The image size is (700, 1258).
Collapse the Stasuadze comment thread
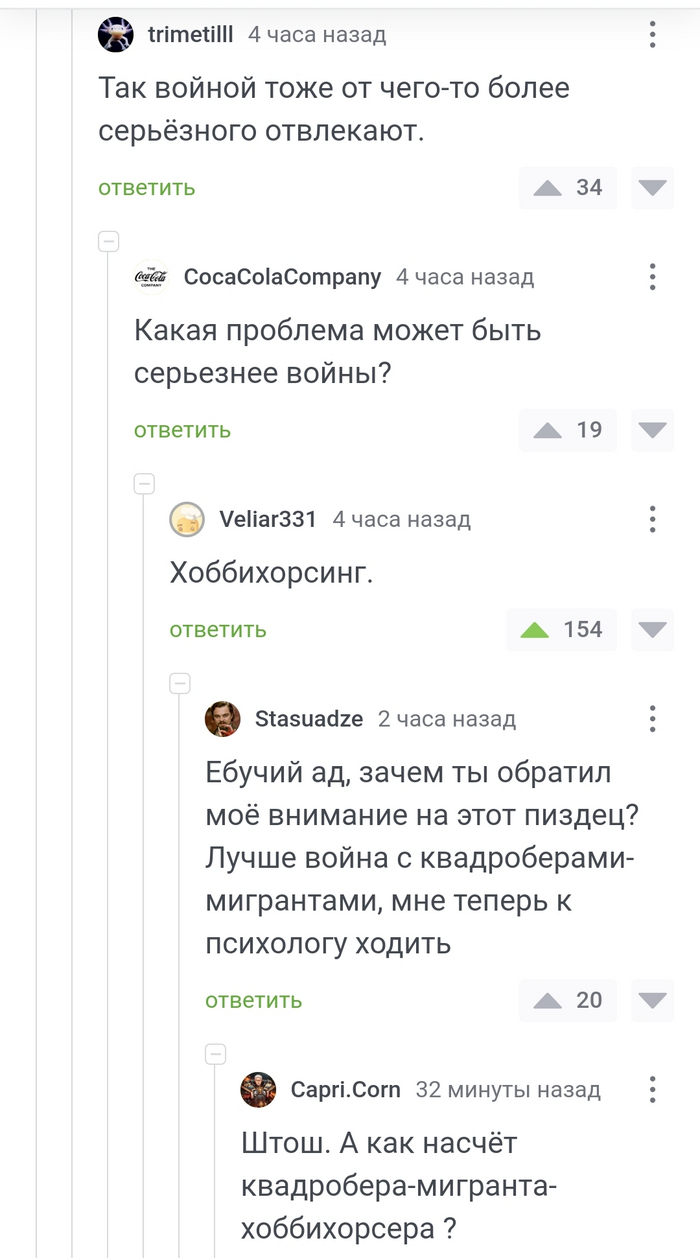180,683
